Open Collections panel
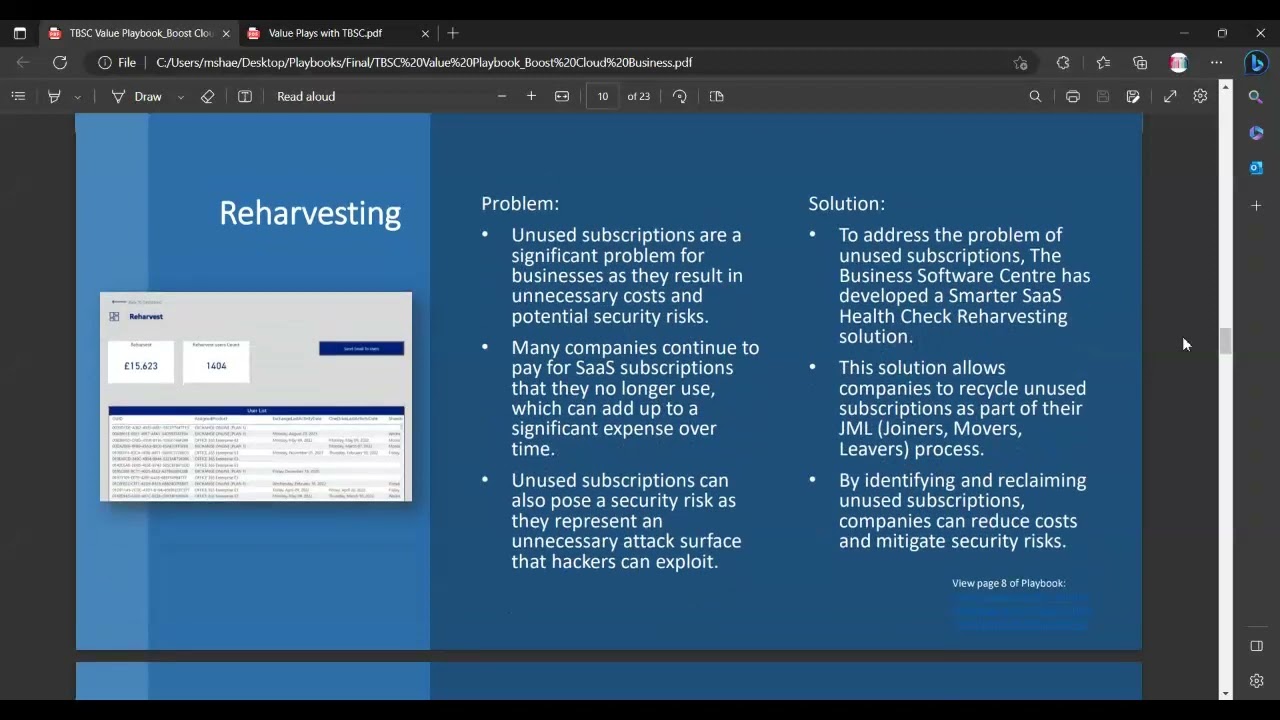 [1140, 62]
